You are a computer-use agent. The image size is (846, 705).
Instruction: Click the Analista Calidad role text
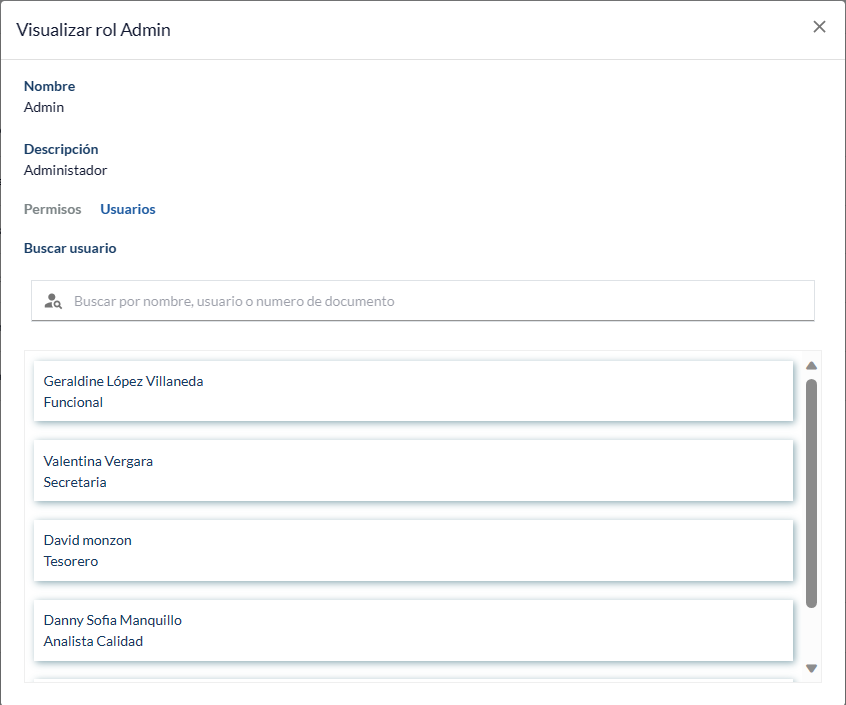click(x=93, y=641)
